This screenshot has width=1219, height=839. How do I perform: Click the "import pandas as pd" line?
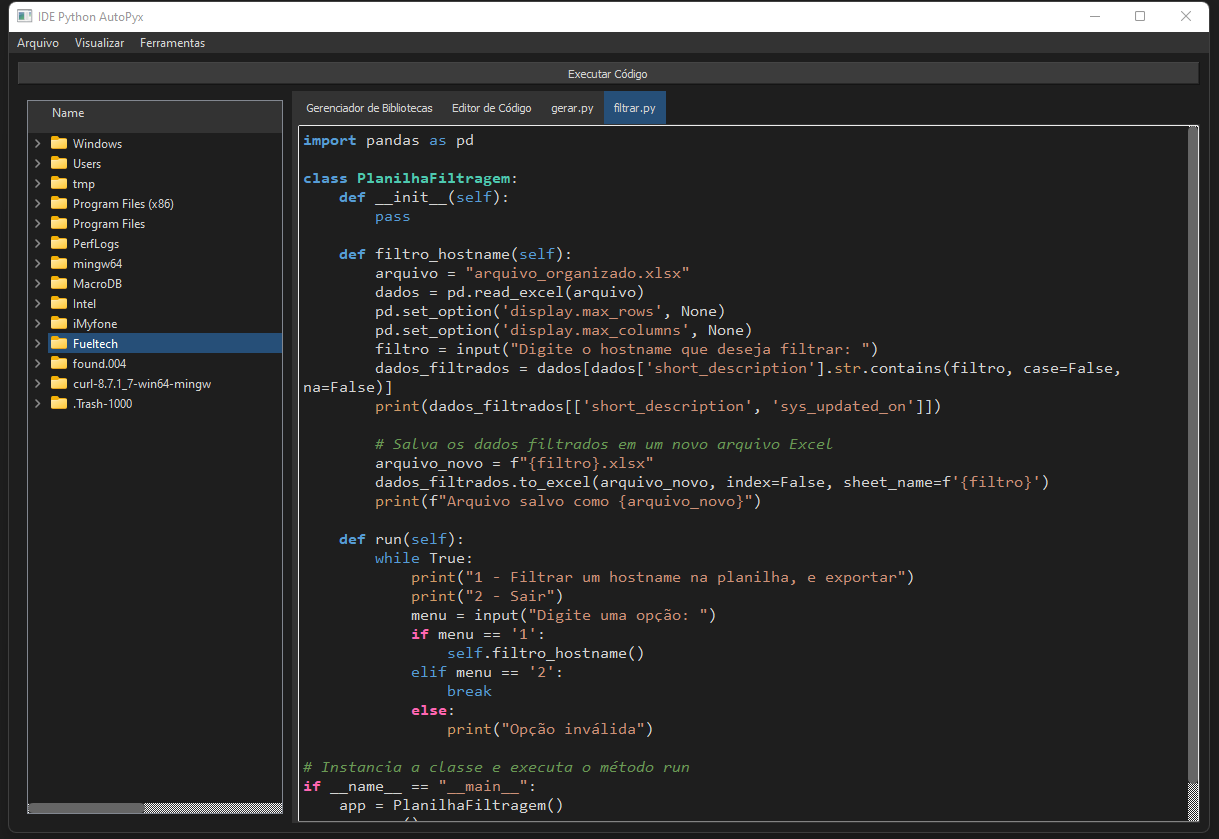point(388,140)
